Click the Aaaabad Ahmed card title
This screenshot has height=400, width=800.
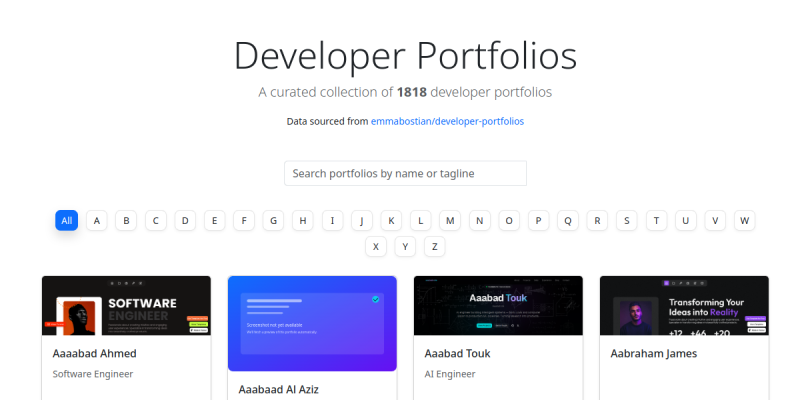(x=94, y=354)
